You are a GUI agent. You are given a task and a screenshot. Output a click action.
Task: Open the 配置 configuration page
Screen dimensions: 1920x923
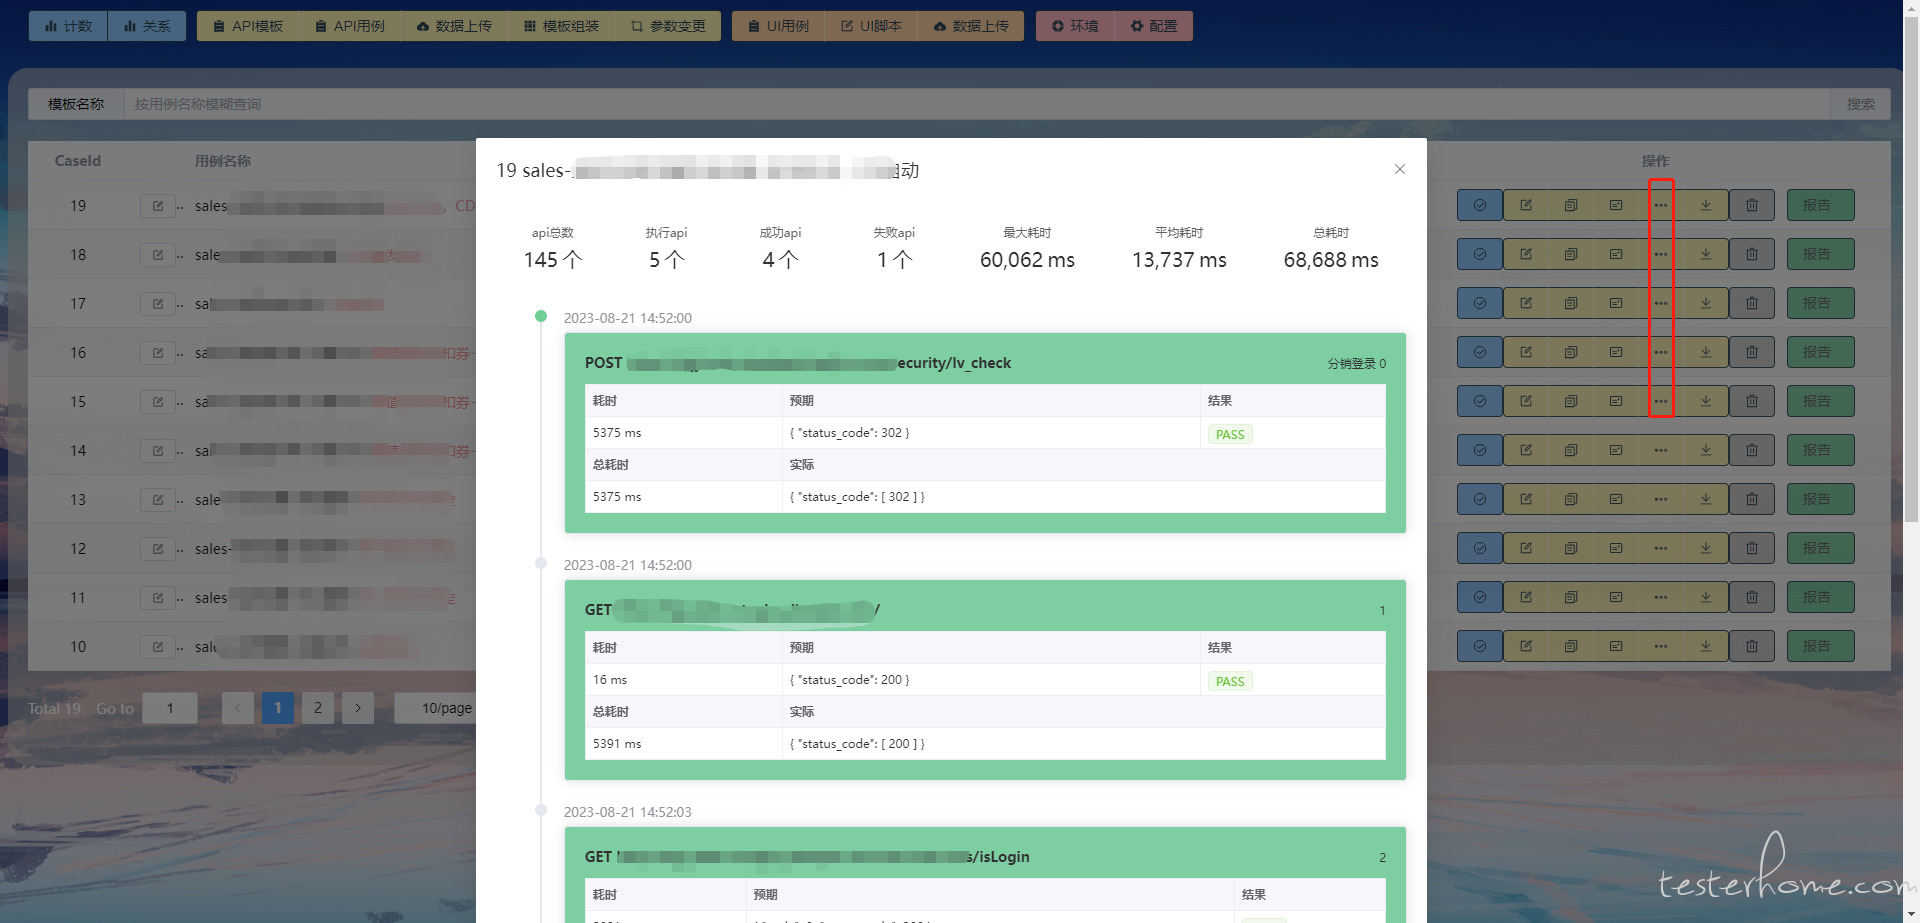pos(1154,26)
